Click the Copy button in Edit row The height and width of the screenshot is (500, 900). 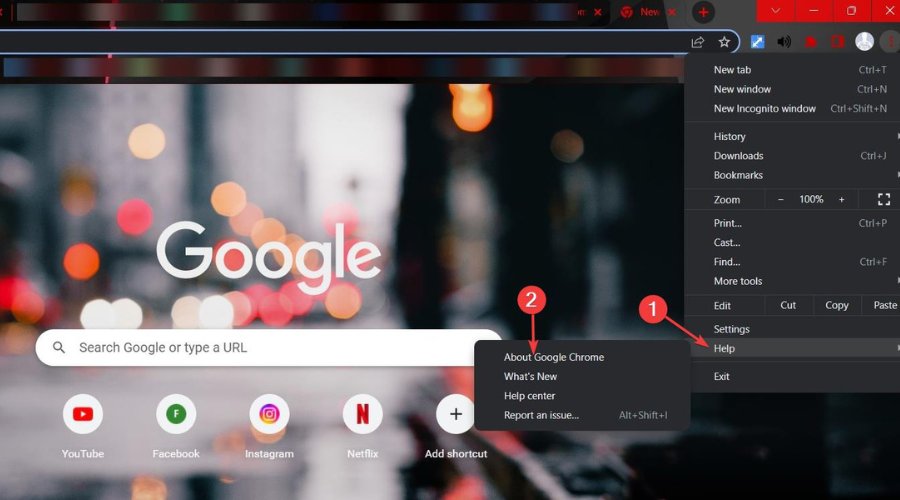837,305
